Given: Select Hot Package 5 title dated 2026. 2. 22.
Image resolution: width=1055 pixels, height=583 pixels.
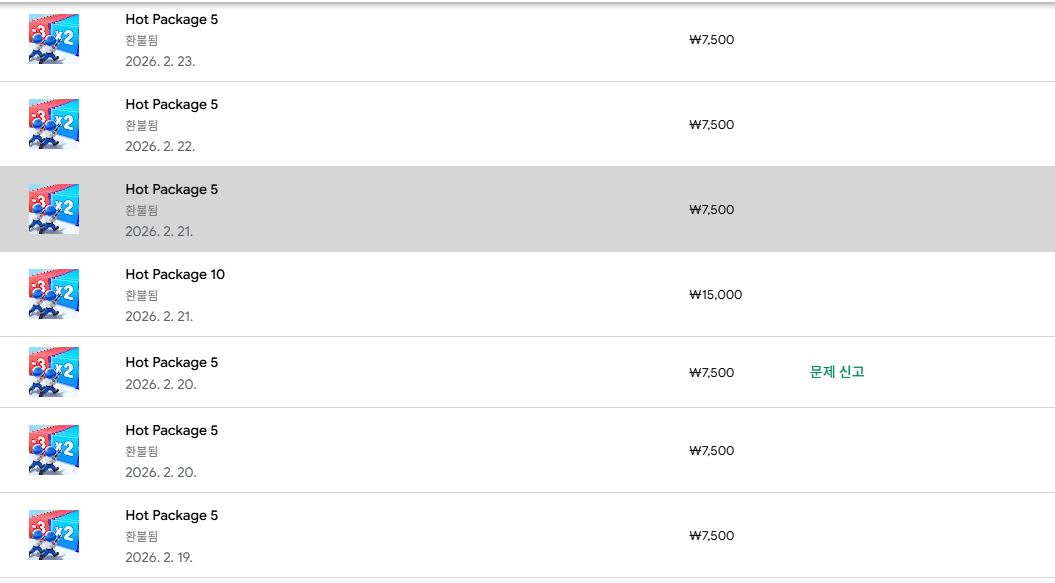Looking at the screenshot, I should point(171,105).
